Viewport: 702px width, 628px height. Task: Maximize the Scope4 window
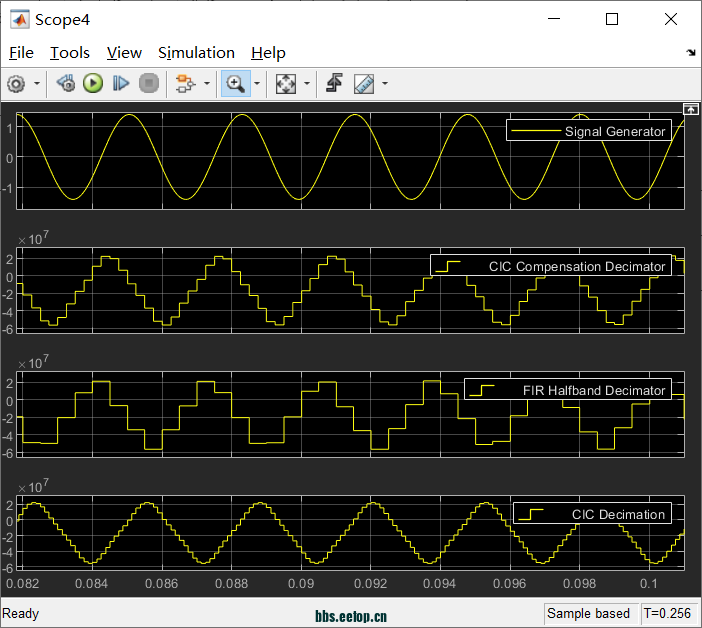click(x=612, y=19)
